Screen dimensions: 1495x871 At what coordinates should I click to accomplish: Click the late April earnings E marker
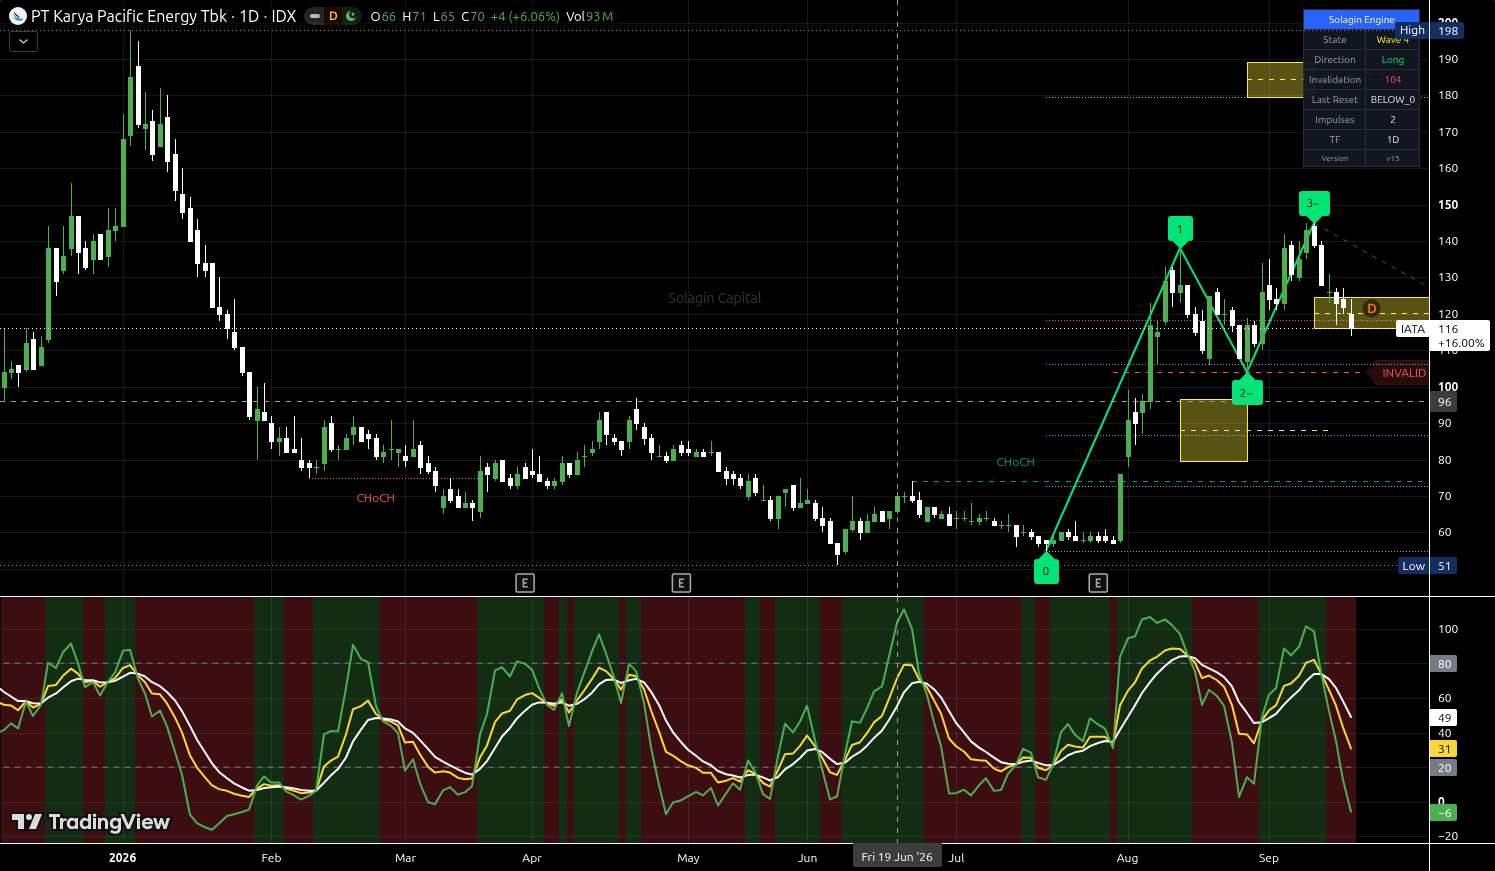tap(681, 583)
